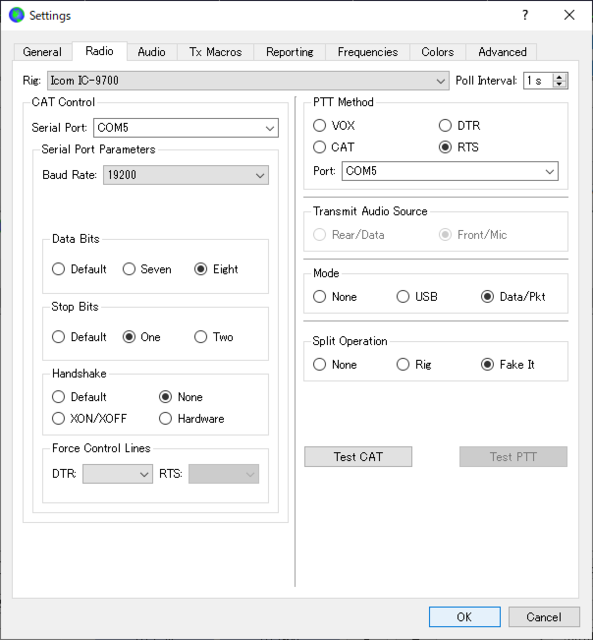Open the CAT Control Serial Port dropdown

point(186,128)
